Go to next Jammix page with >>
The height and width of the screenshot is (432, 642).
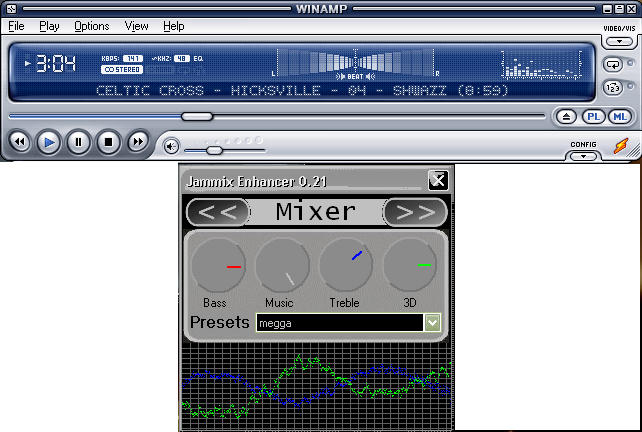[416, 212]
